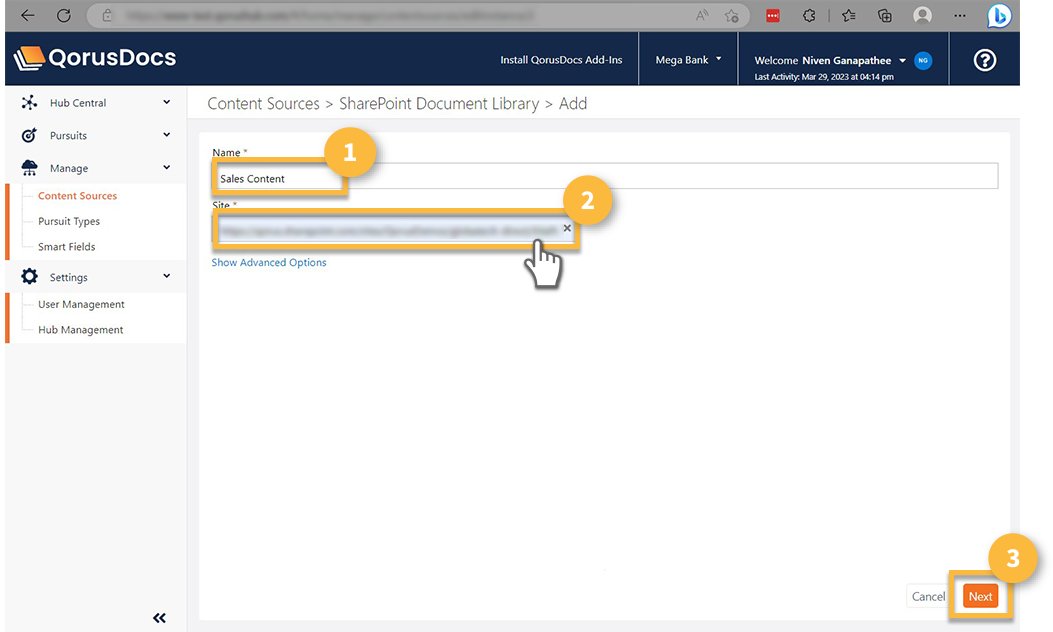Image resolution: width=1053 pixels, height=632 pixels.
Task: Click the red extension icon in the toolbar
Action: pos(774,15)
